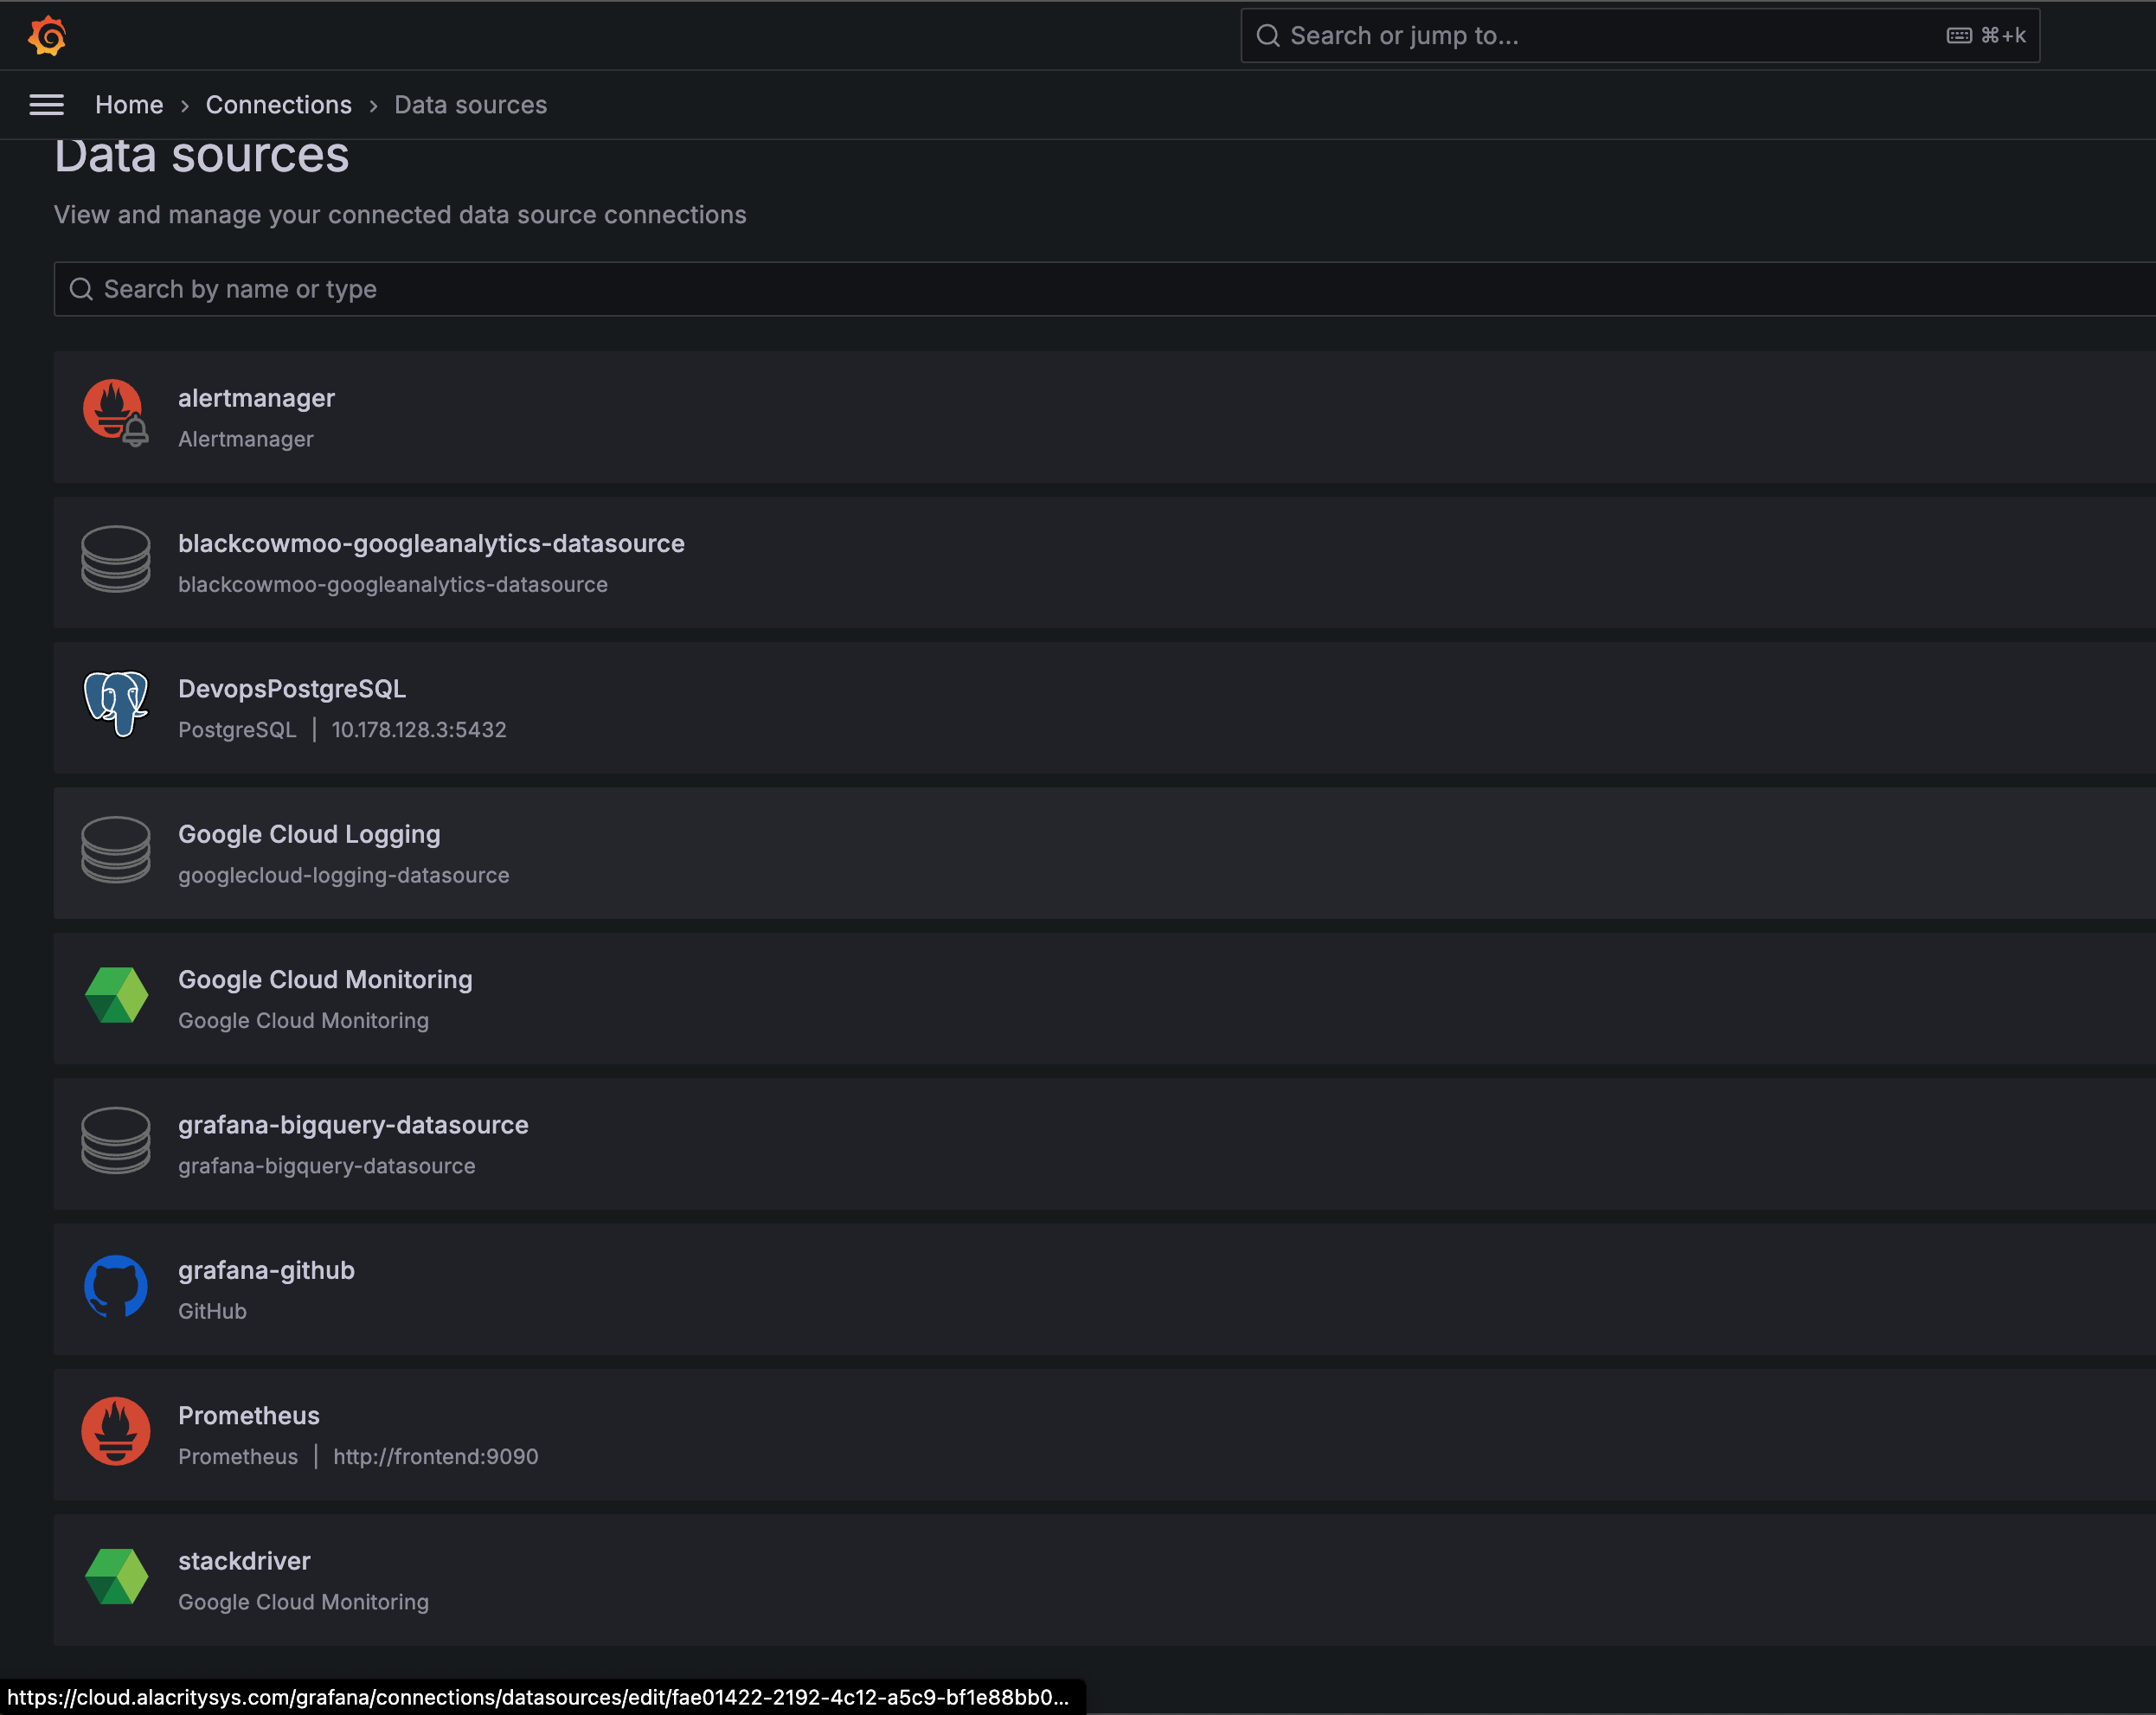The width and height of the screenshot is (2156, 1715).
Task: Click the GitHub type label
Action: (212, 1311)
